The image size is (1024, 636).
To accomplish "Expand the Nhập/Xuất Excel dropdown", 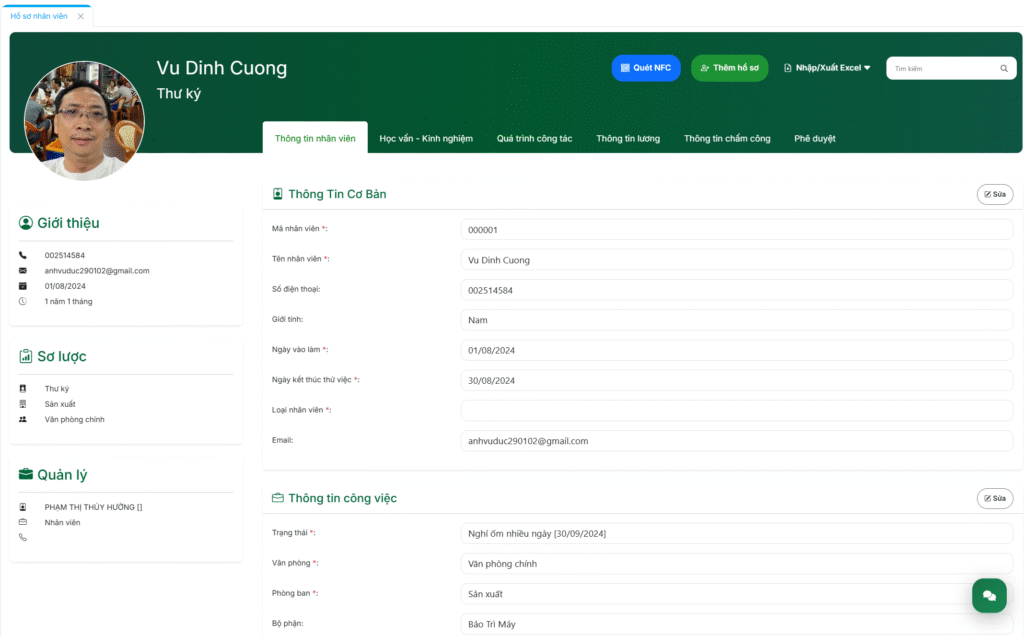I will tap(827, 68).
